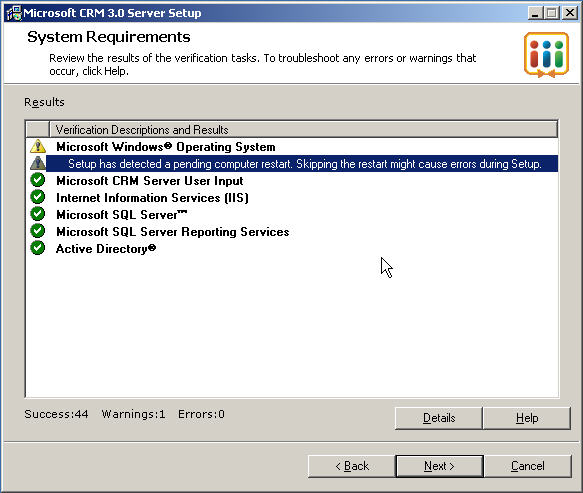The height and width of the screenshot is (493, 583).
Task: Click the yellow warning icon beside Windows Operating System
Action: coord(38,146)
